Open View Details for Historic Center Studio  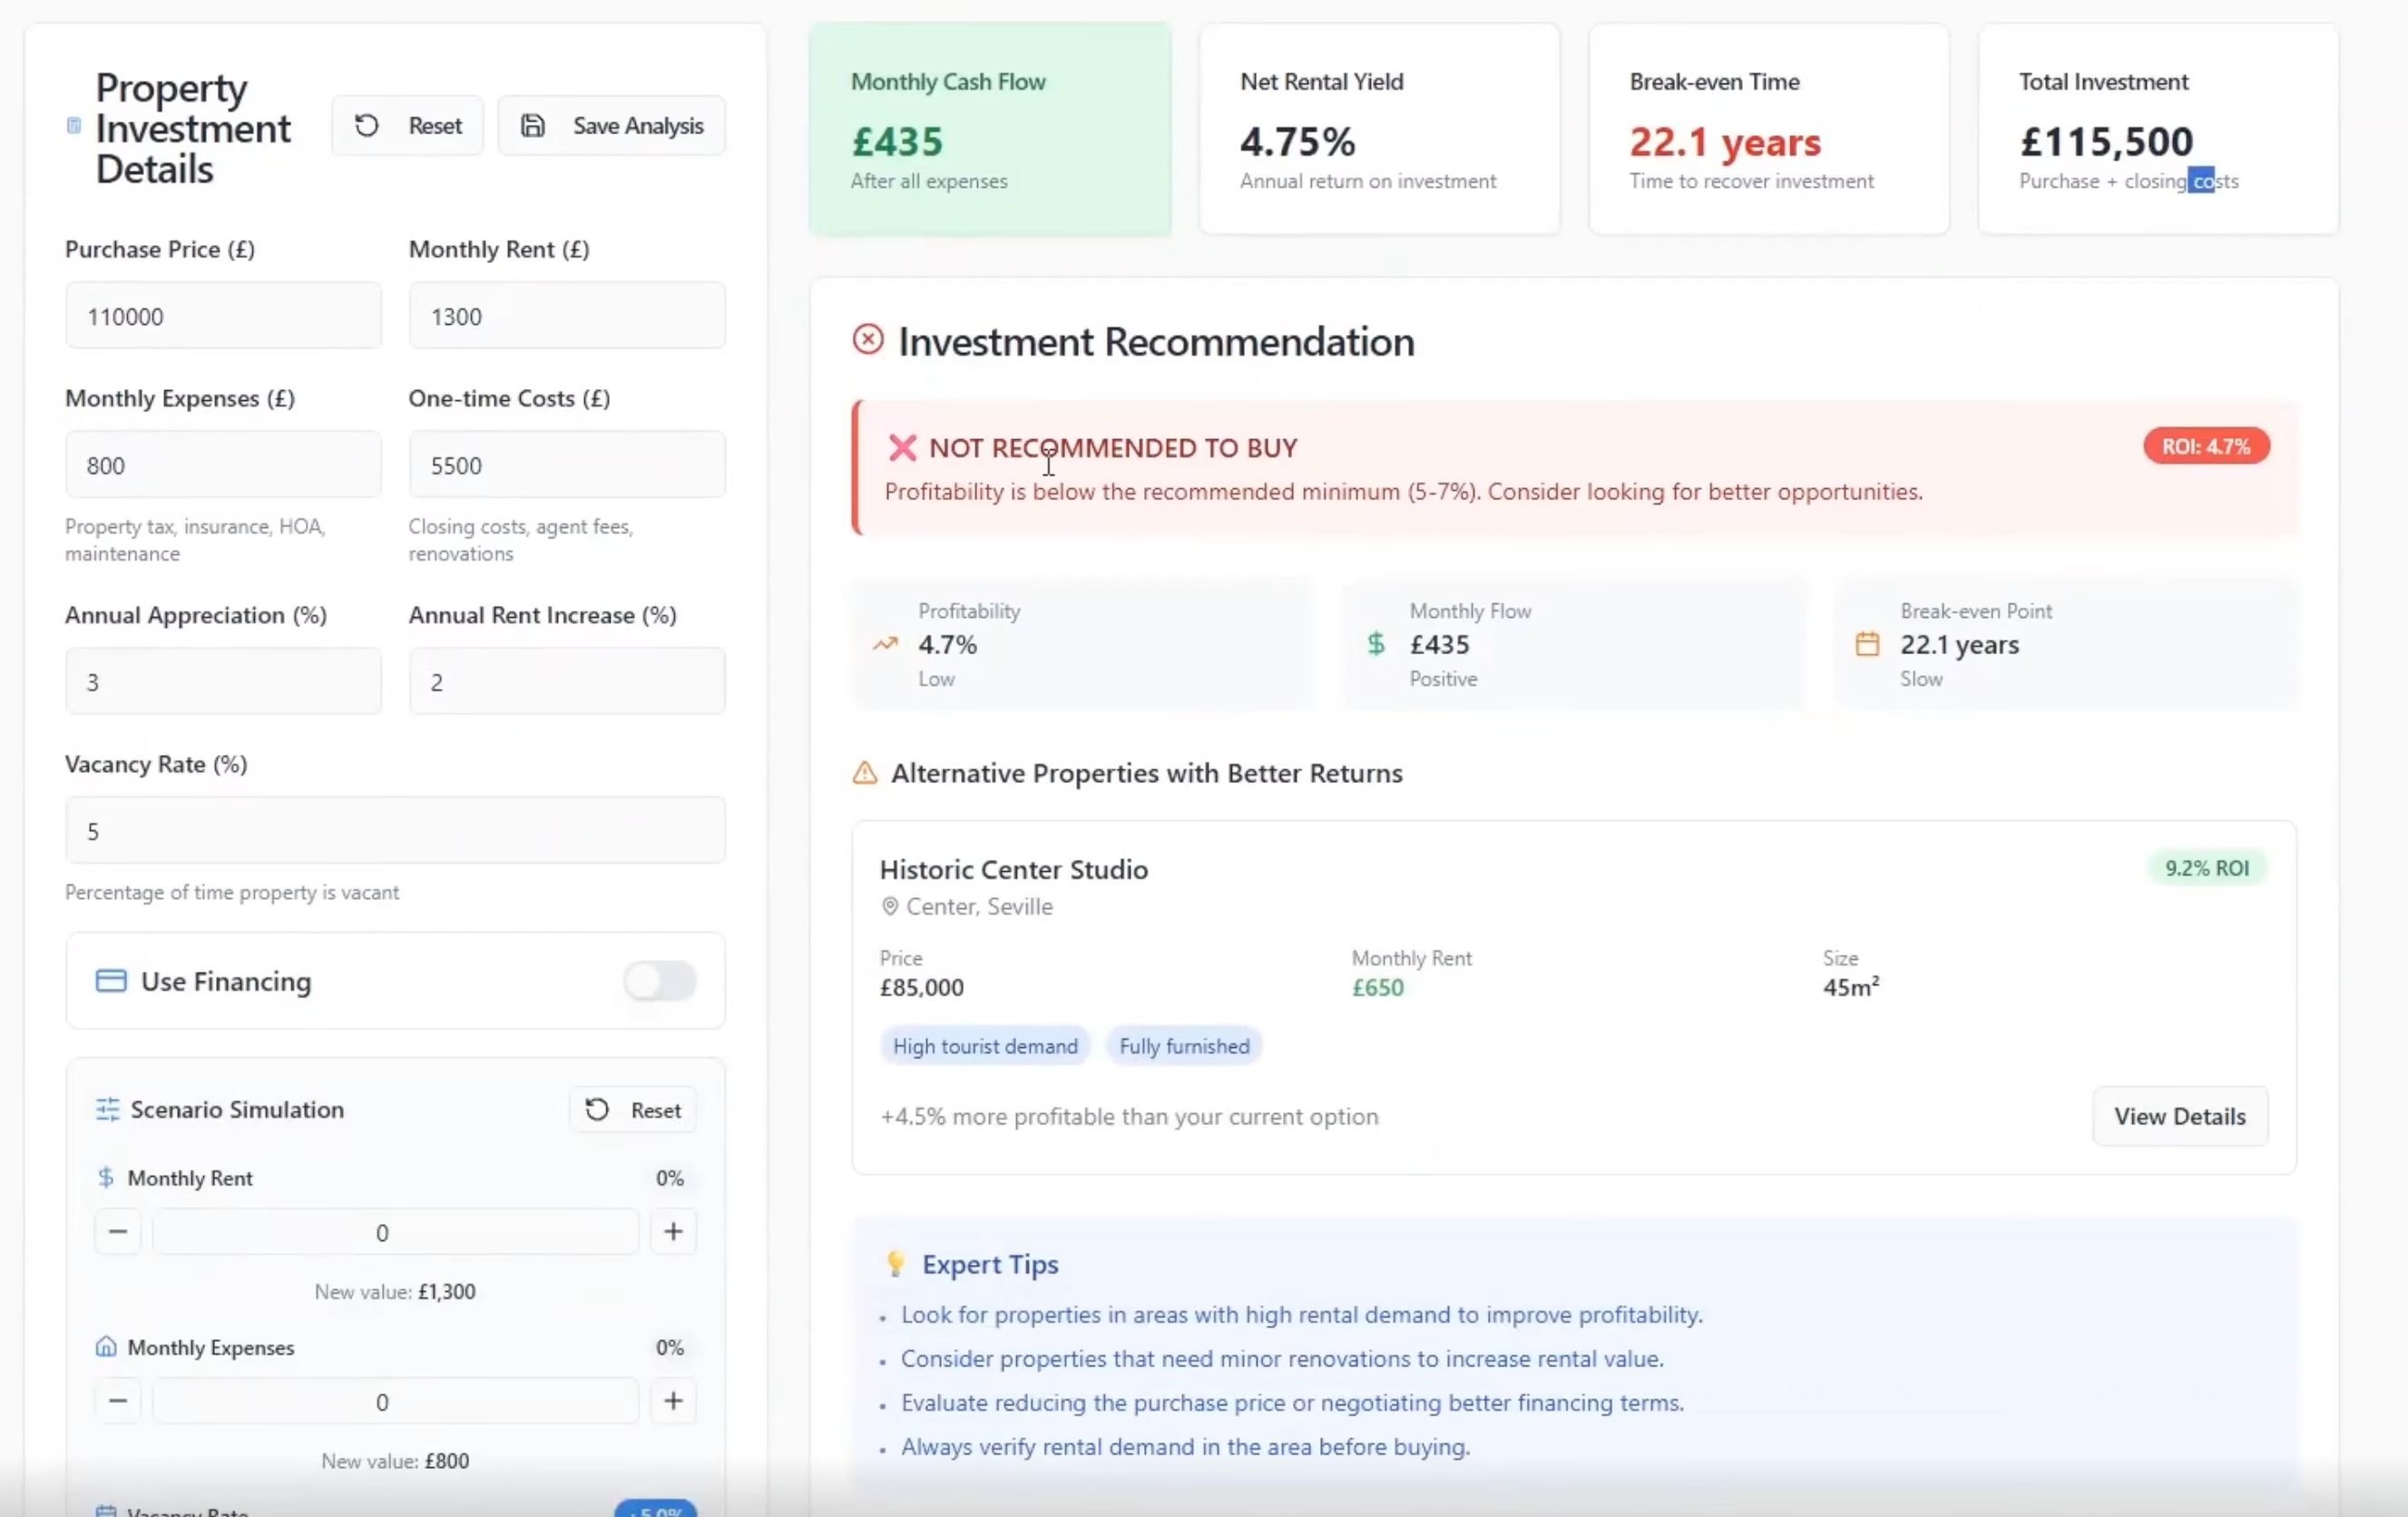pos(2179,1116)
